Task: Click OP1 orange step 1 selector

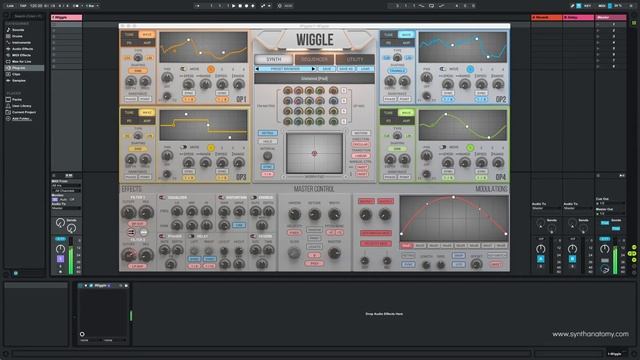Action: pos(211,69)
